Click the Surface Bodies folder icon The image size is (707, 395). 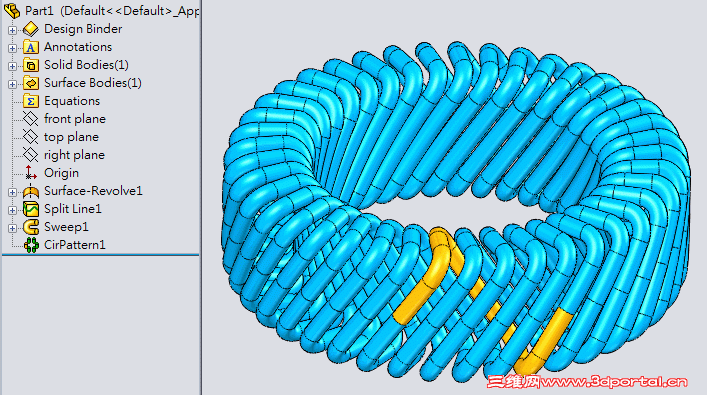pyautogui.click(x=31, y=83)
